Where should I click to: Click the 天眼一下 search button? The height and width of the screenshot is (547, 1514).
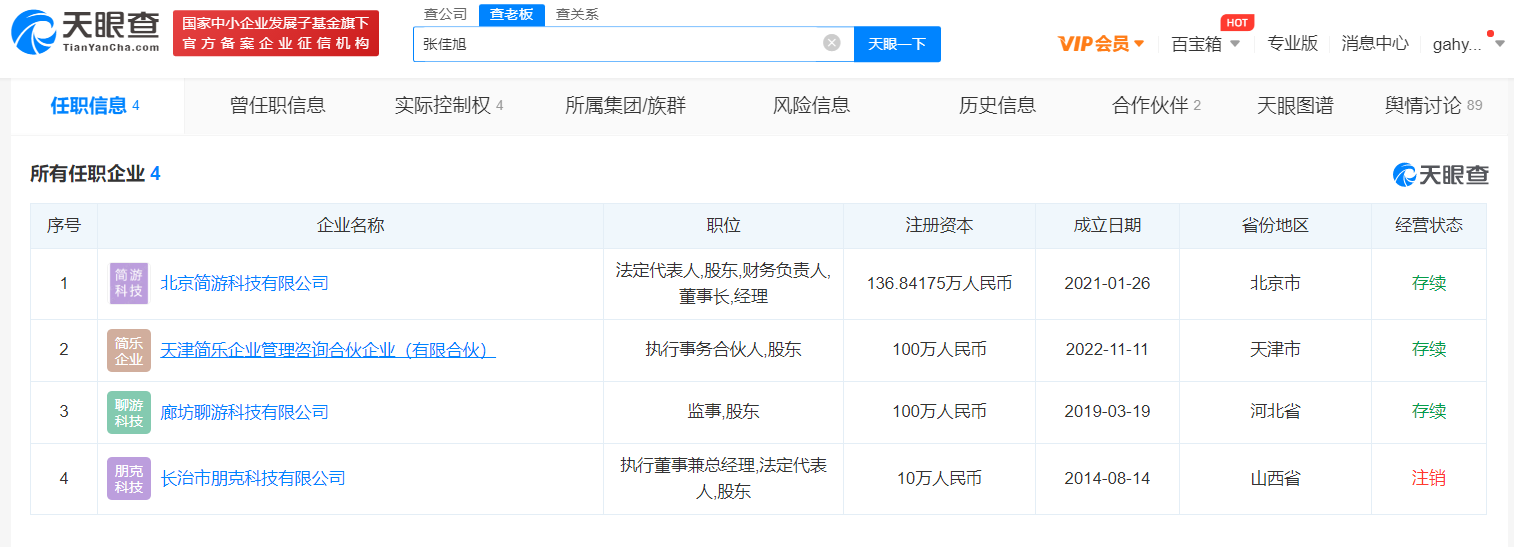(x=897, y=44)
